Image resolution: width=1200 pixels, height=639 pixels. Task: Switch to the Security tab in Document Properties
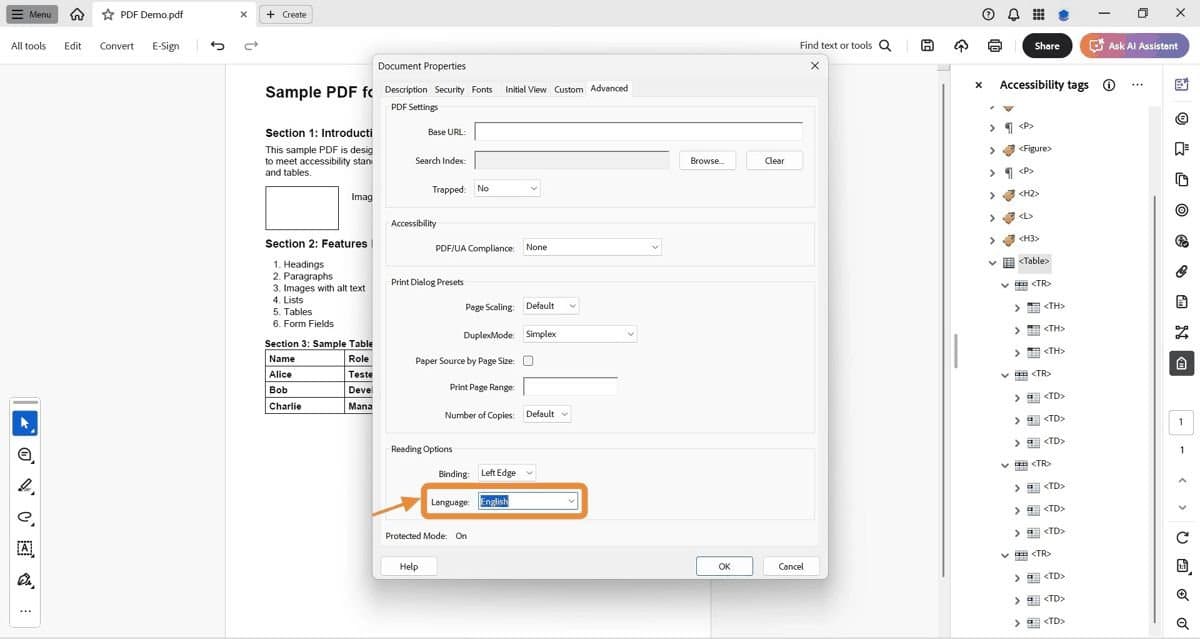449,89
